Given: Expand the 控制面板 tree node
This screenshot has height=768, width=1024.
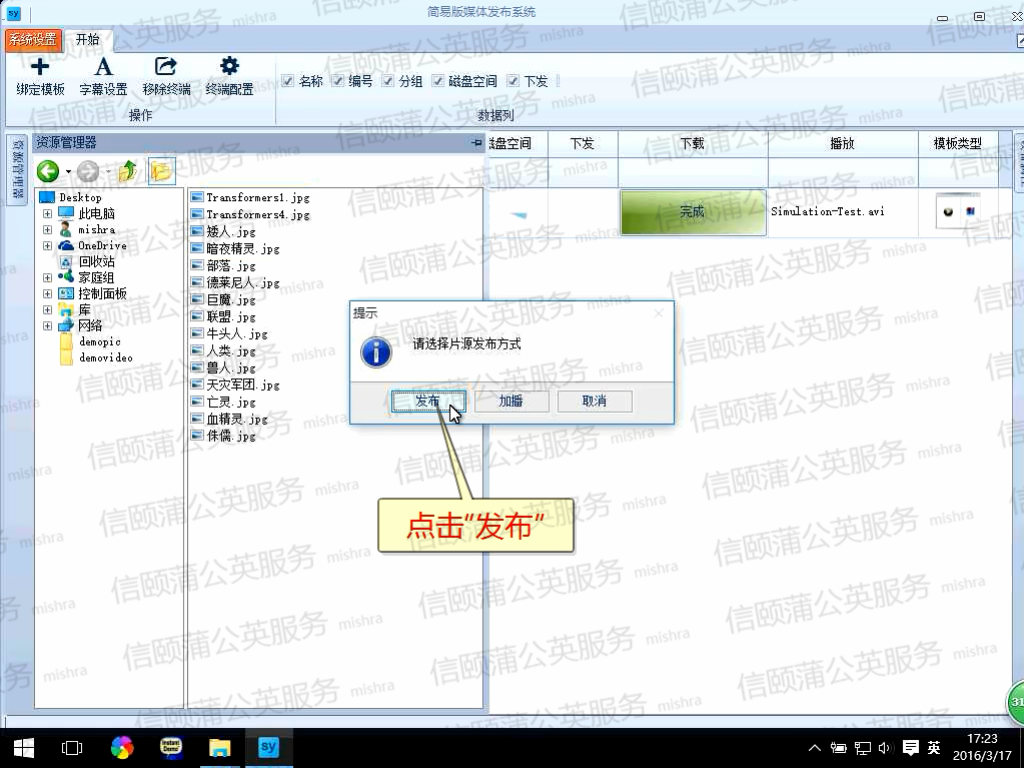Looking at the screenshot, I should tap(47, 294).
